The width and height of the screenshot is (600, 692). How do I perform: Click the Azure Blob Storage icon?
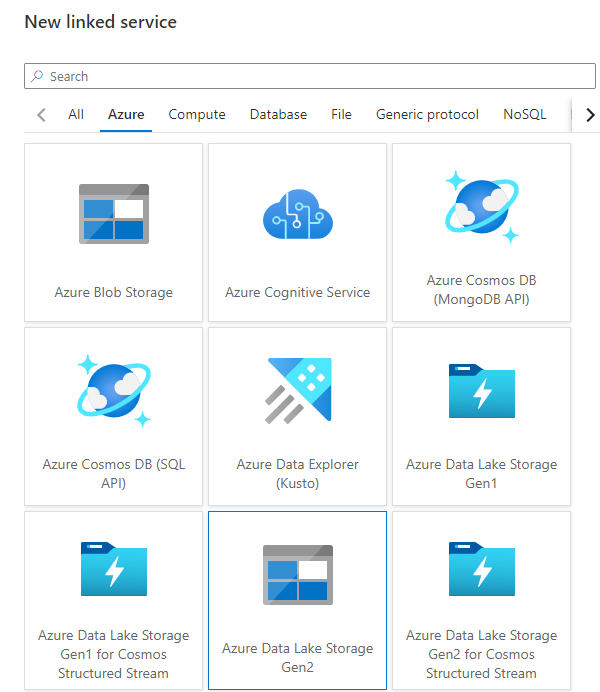[114, 214]
